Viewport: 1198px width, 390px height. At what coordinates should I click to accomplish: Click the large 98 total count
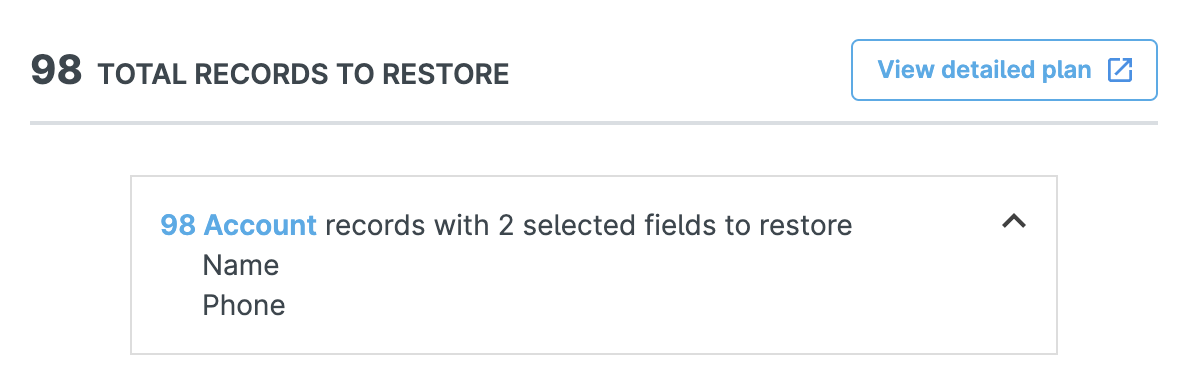tap(57, 70)
